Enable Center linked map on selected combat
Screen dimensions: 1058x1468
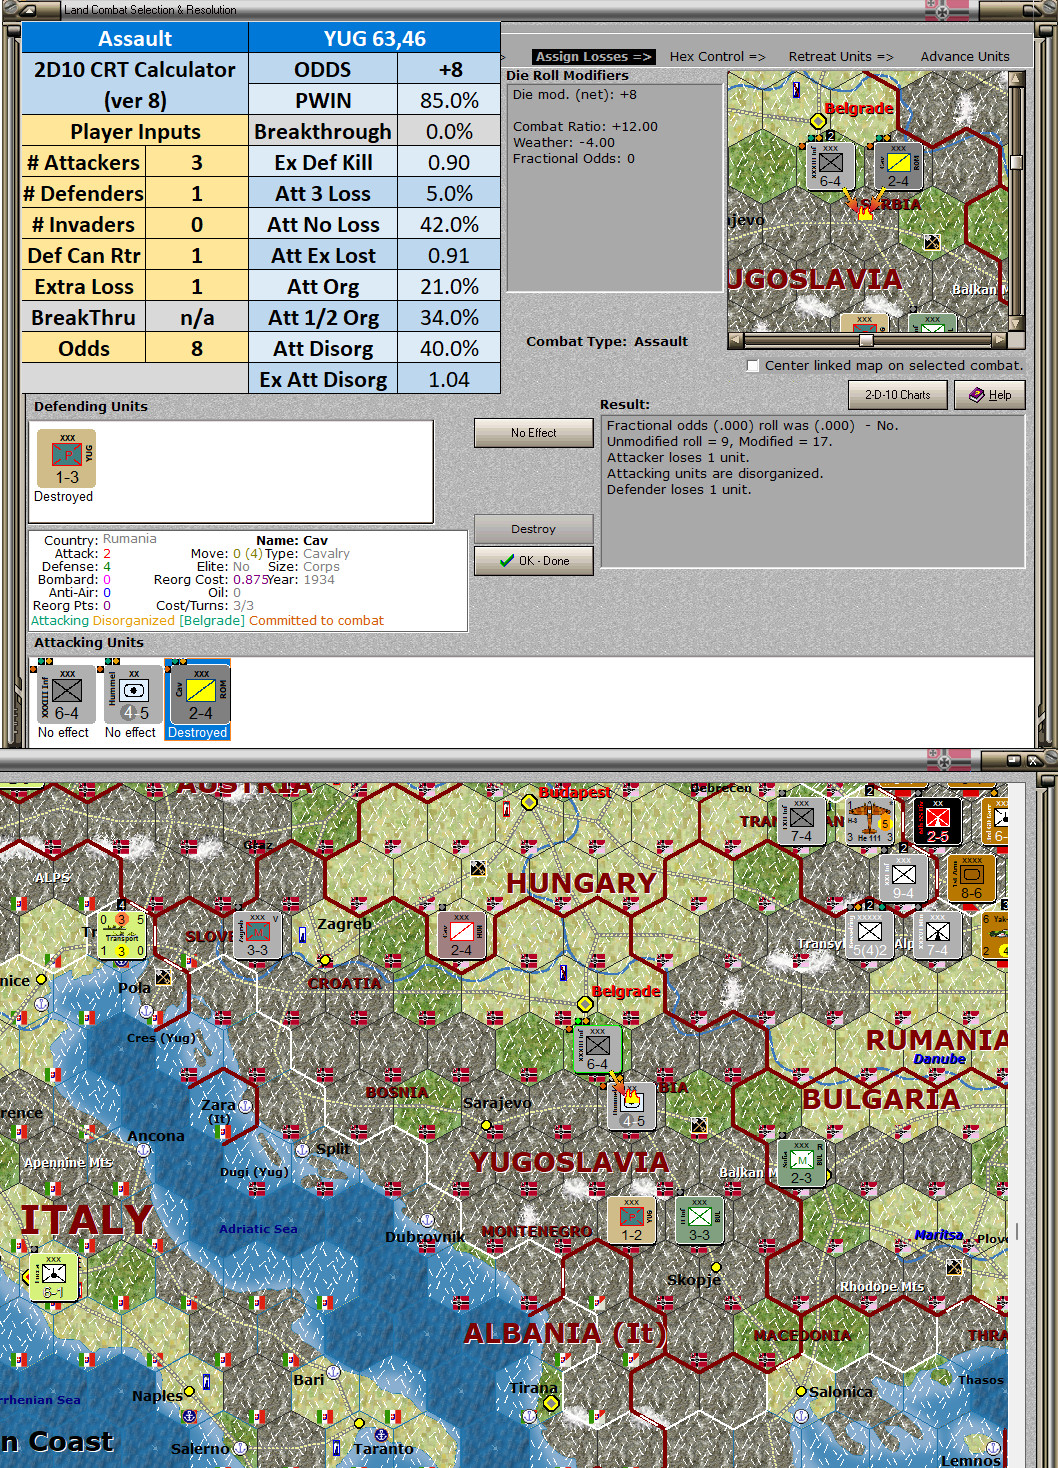tap(753, 366)
